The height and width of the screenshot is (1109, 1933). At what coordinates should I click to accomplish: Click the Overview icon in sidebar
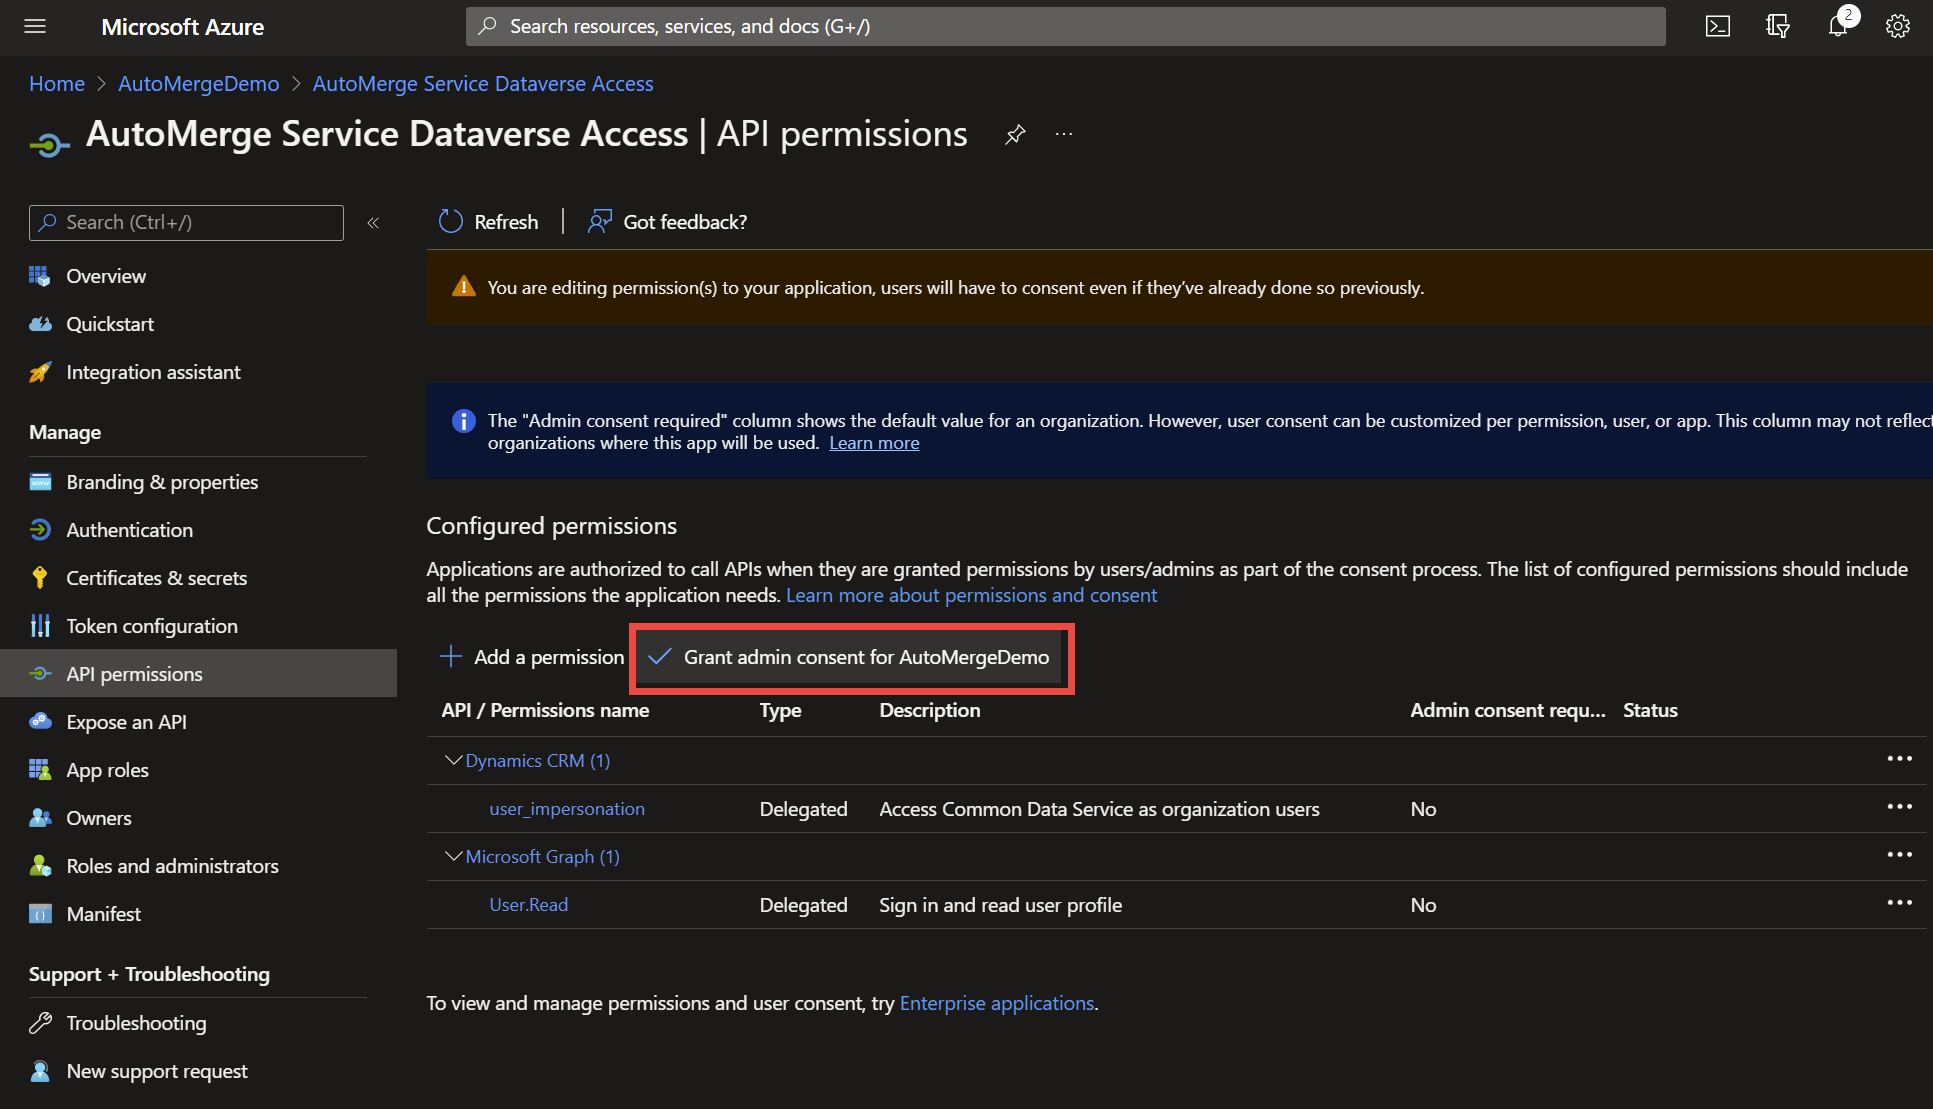pyautogui.click(x=40, y=276)
